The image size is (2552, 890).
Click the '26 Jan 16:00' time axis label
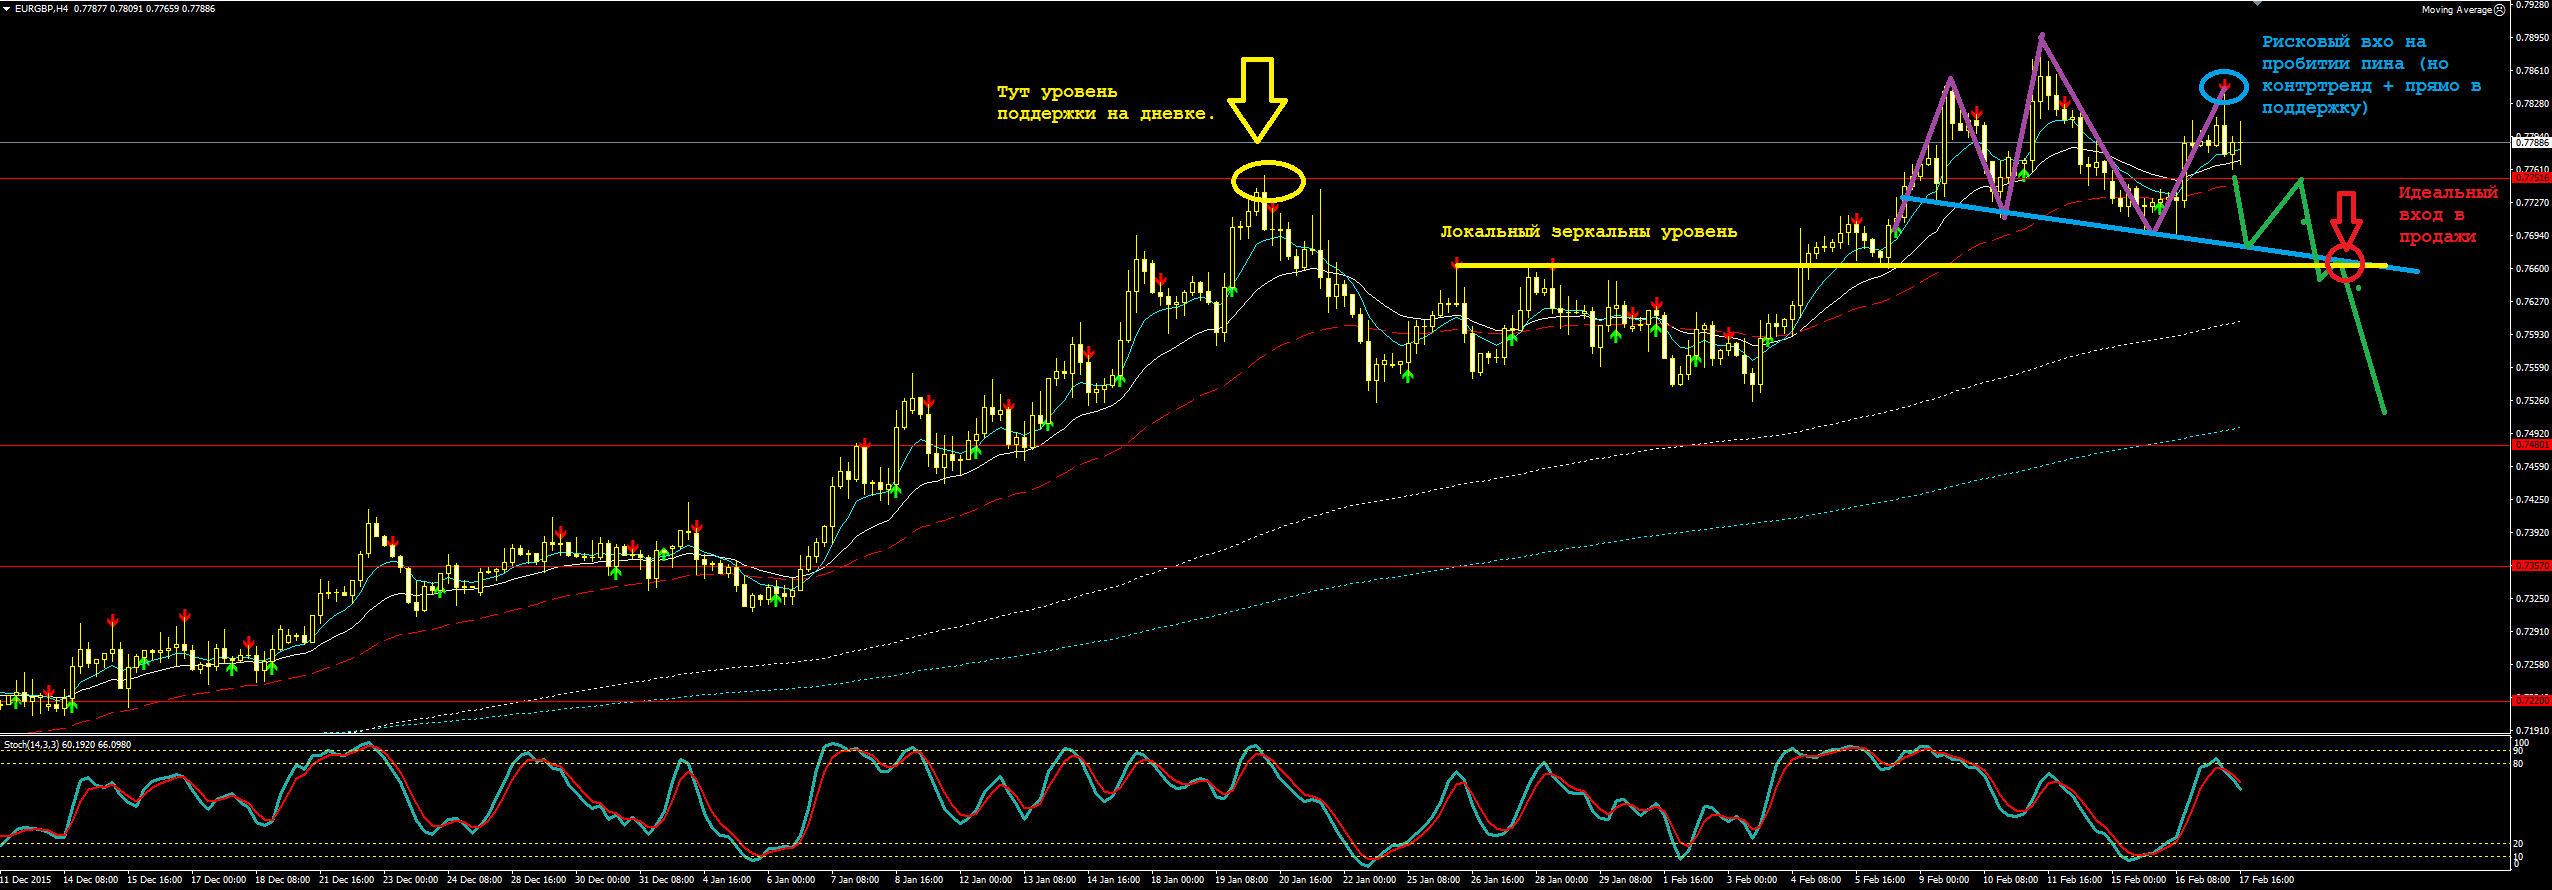tap(1498, 880)
